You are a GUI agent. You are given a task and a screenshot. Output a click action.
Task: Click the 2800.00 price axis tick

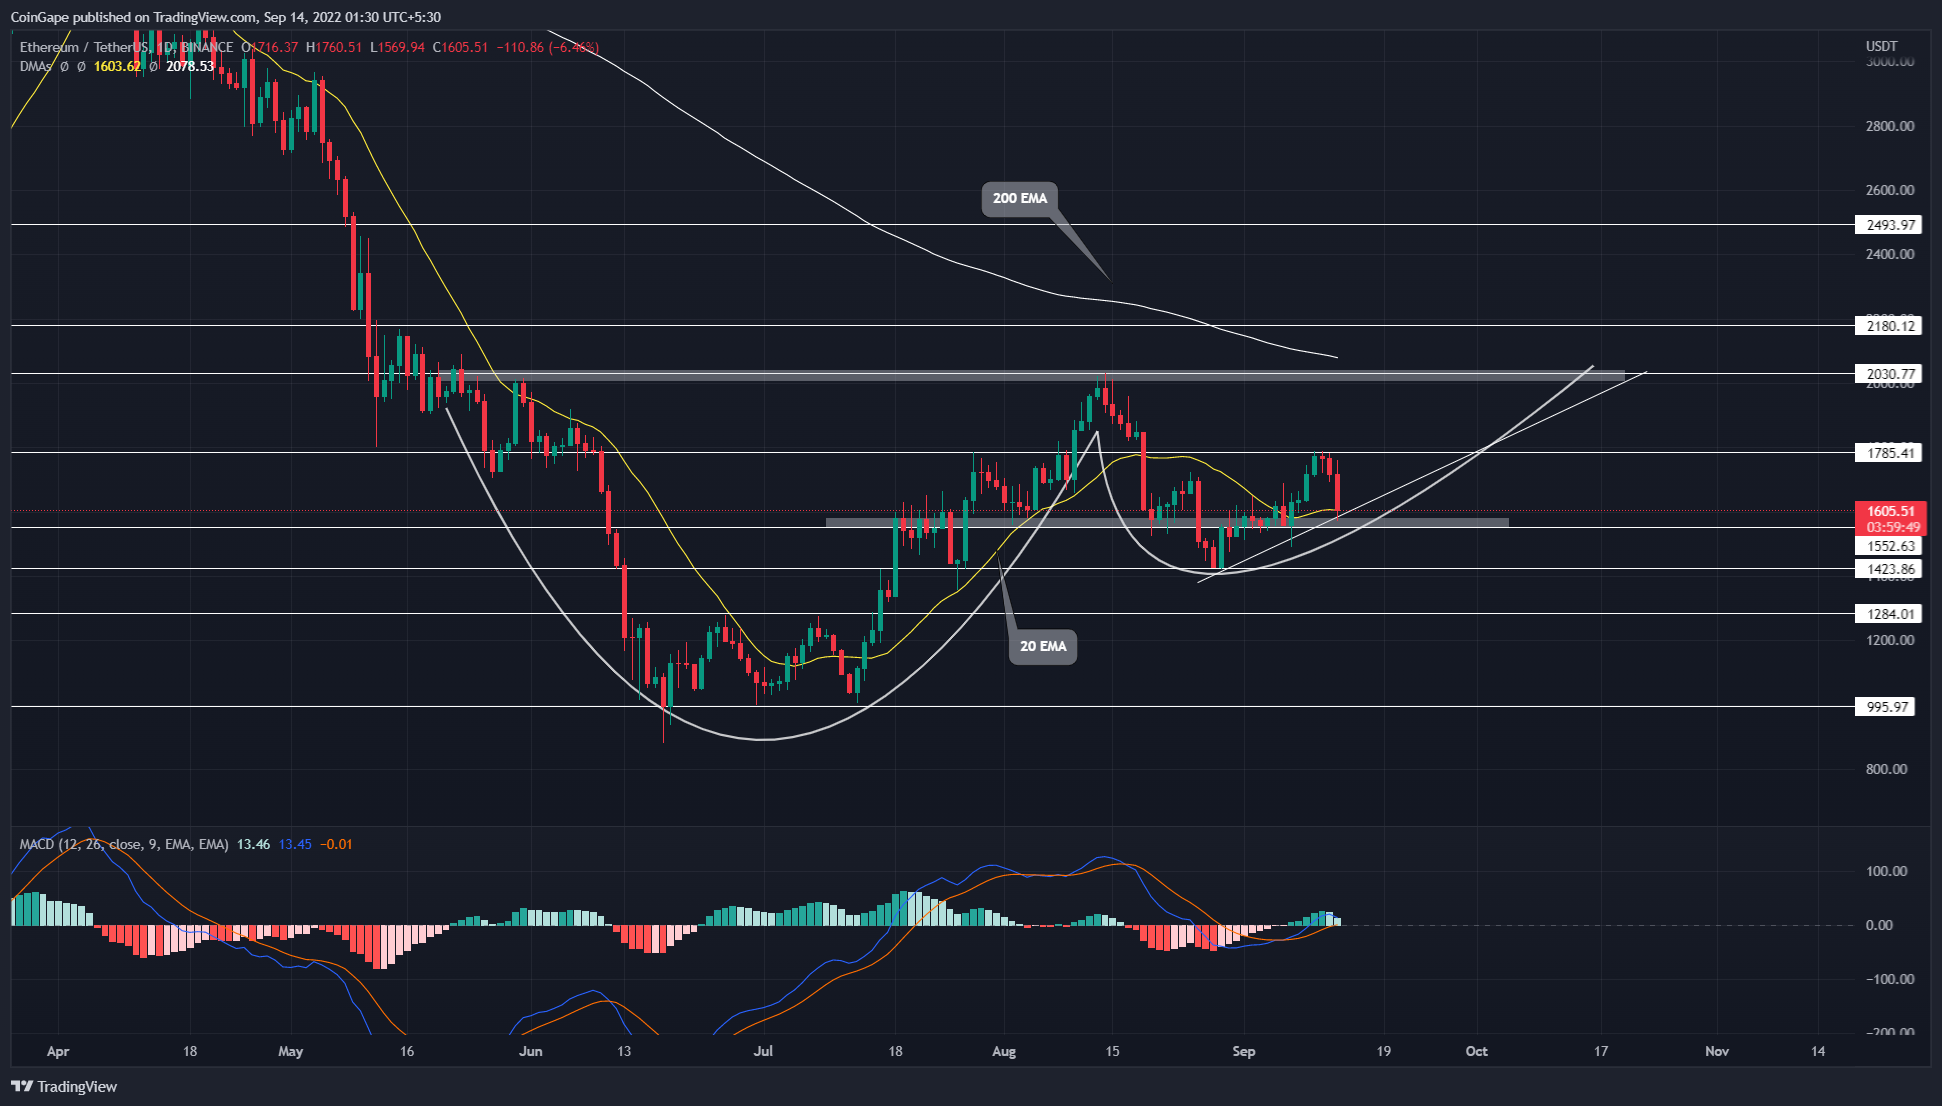pos(1890,126)
